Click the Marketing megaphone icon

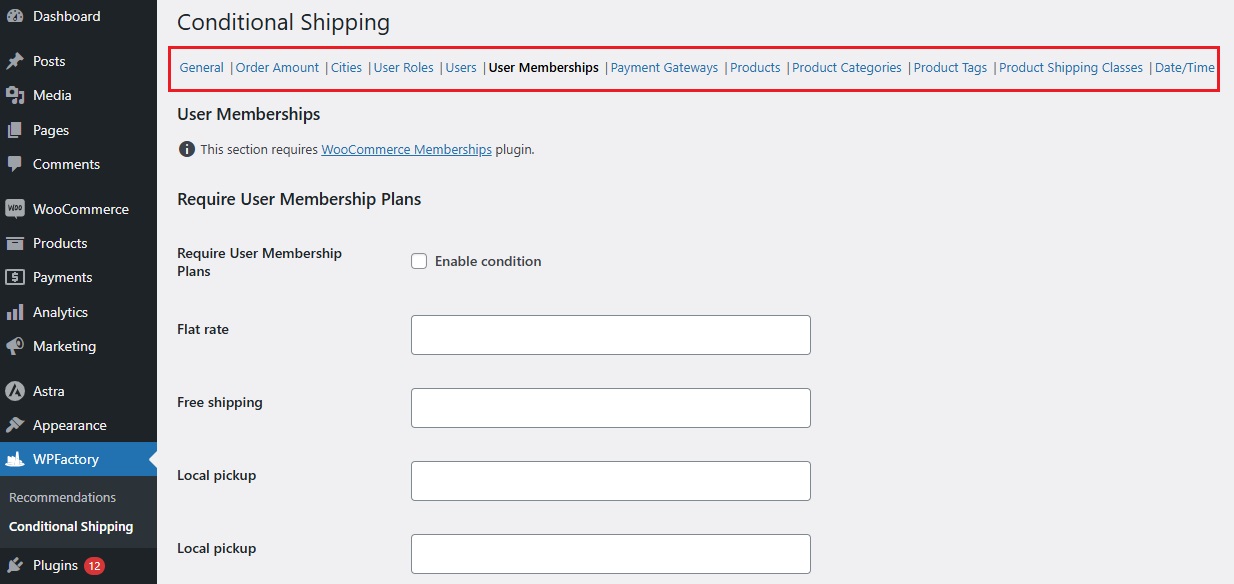[15, 346]
